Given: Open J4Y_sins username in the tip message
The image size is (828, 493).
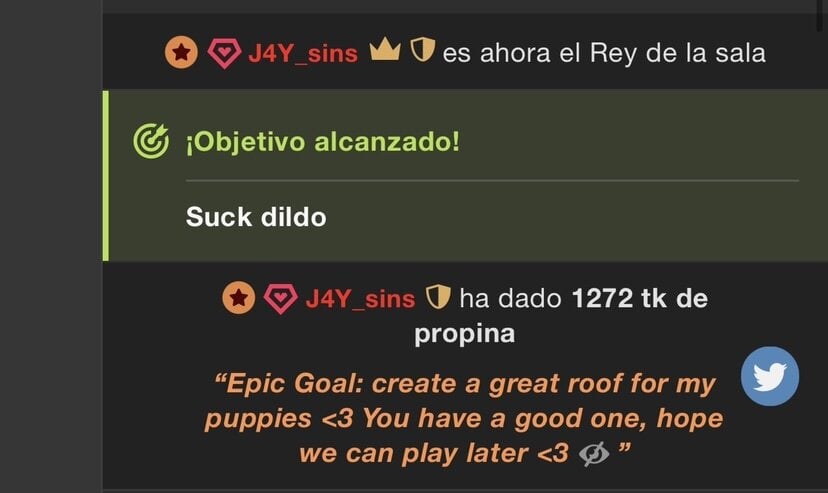Looking at the screenshot, I should click(360, 299).
